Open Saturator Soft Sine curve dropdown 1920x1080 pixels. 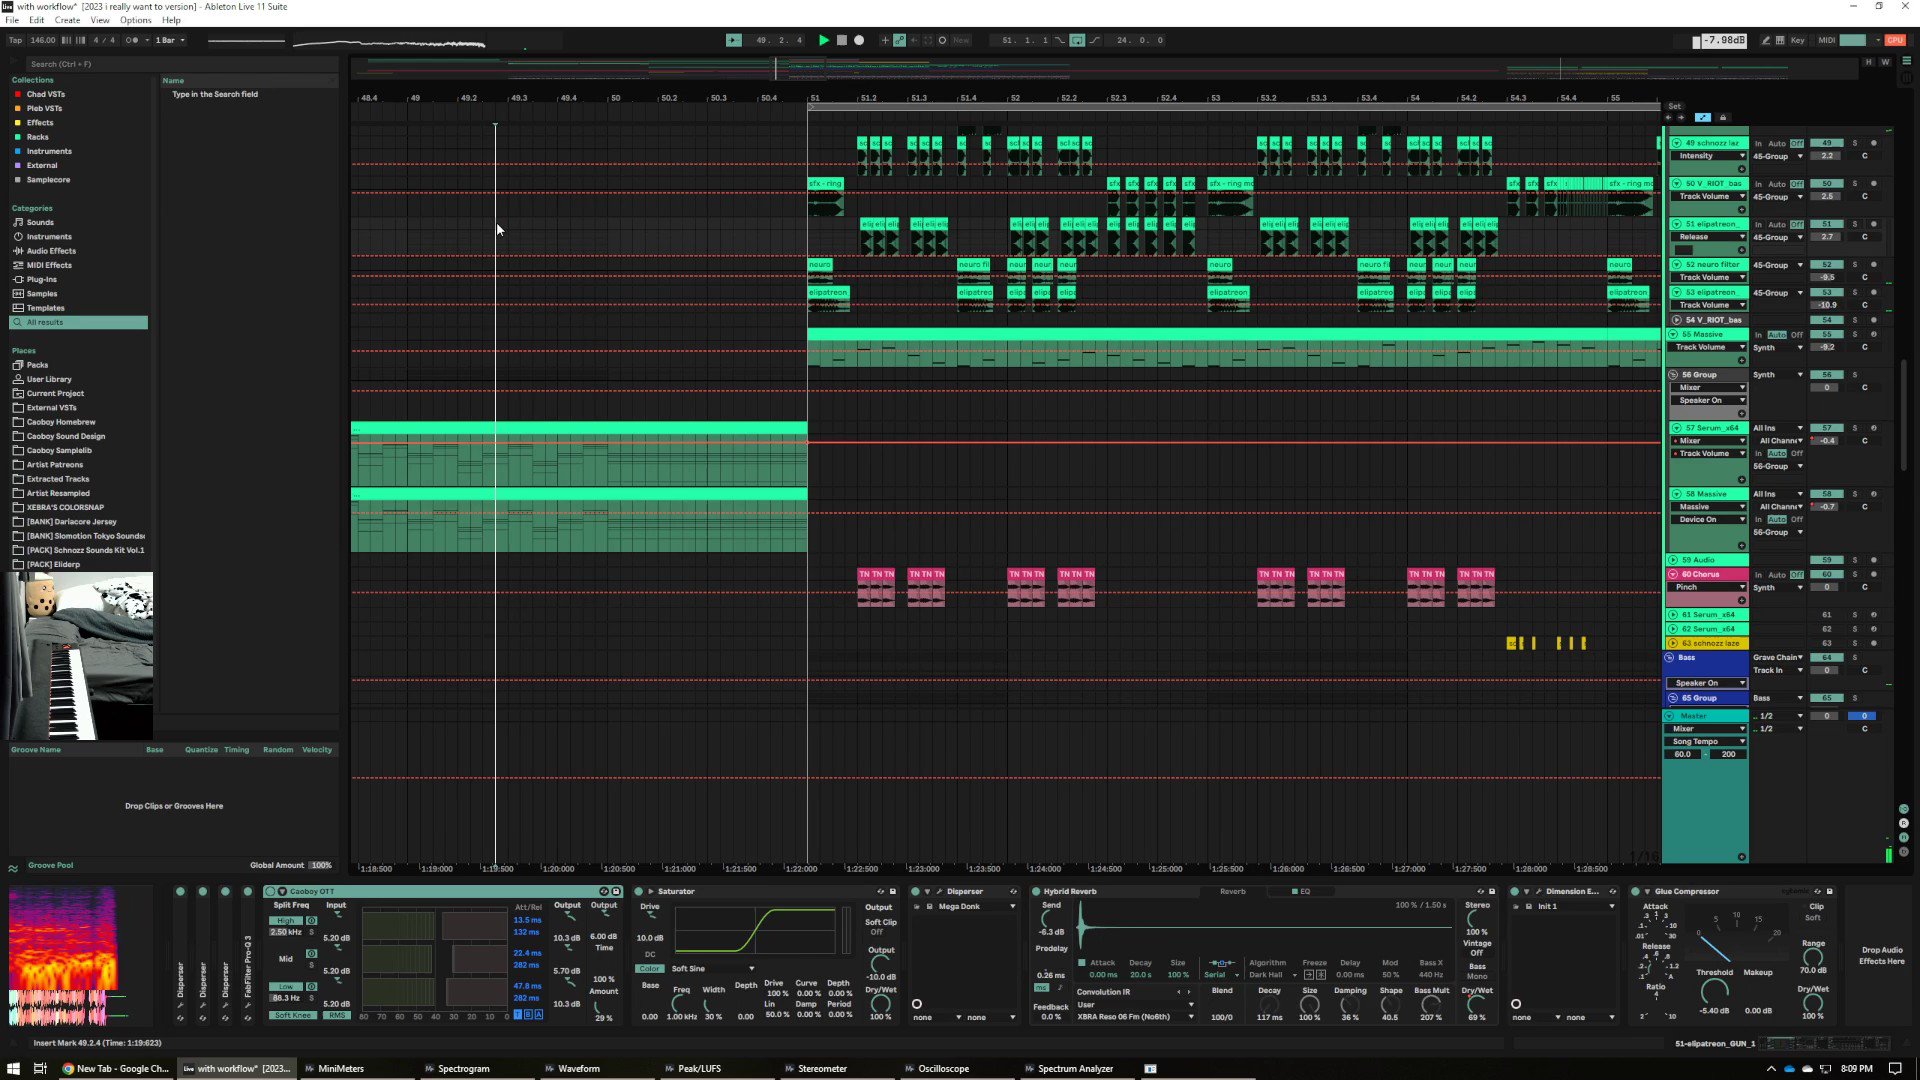click(x=712, y=968)
